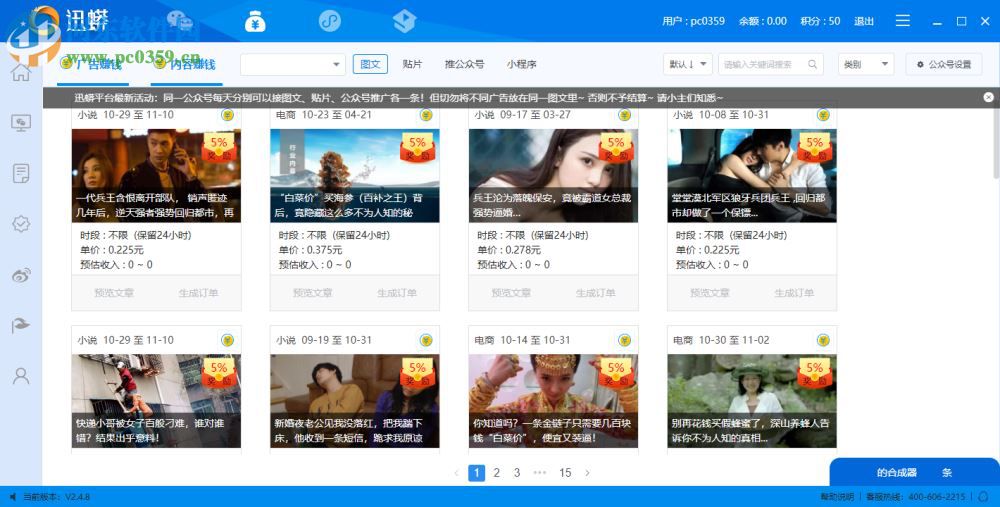This screenshot has width=1000, height=507.
Task: Switch to the 内容赚钱 tab
Action: click(x=186, y=64)
